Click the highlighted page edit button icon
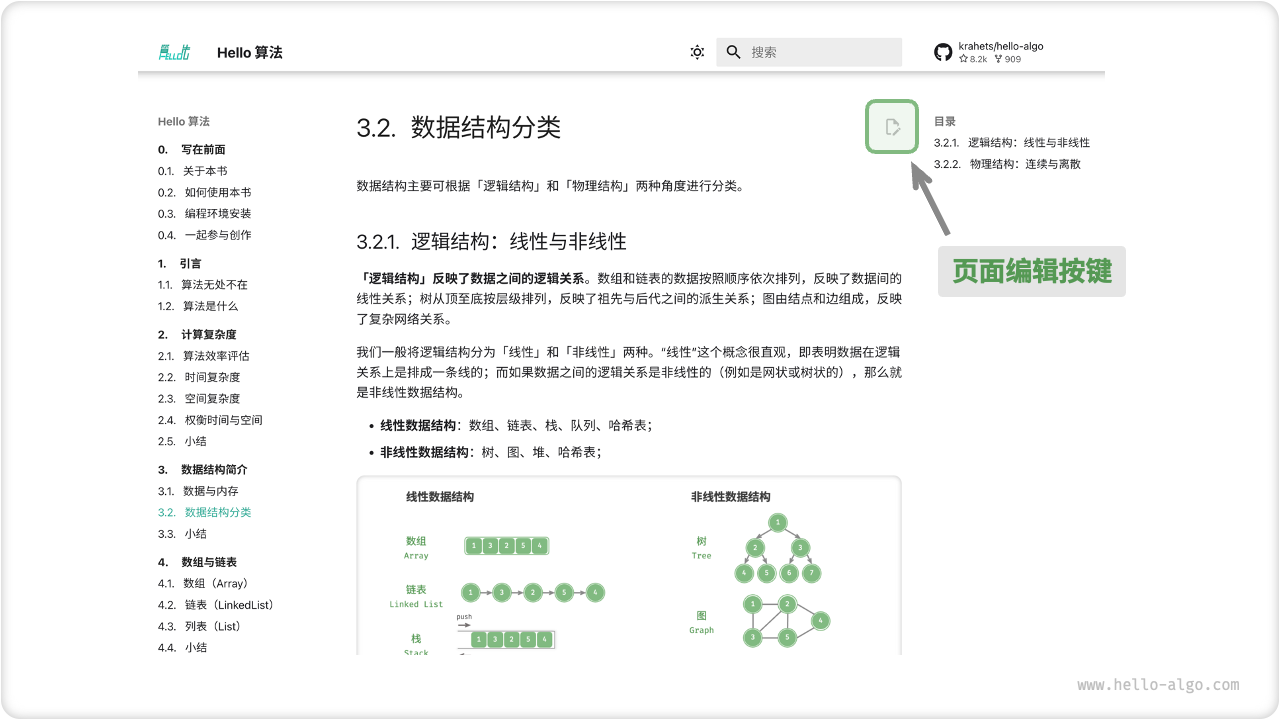The image size is (1280, 720). [891, 126]
